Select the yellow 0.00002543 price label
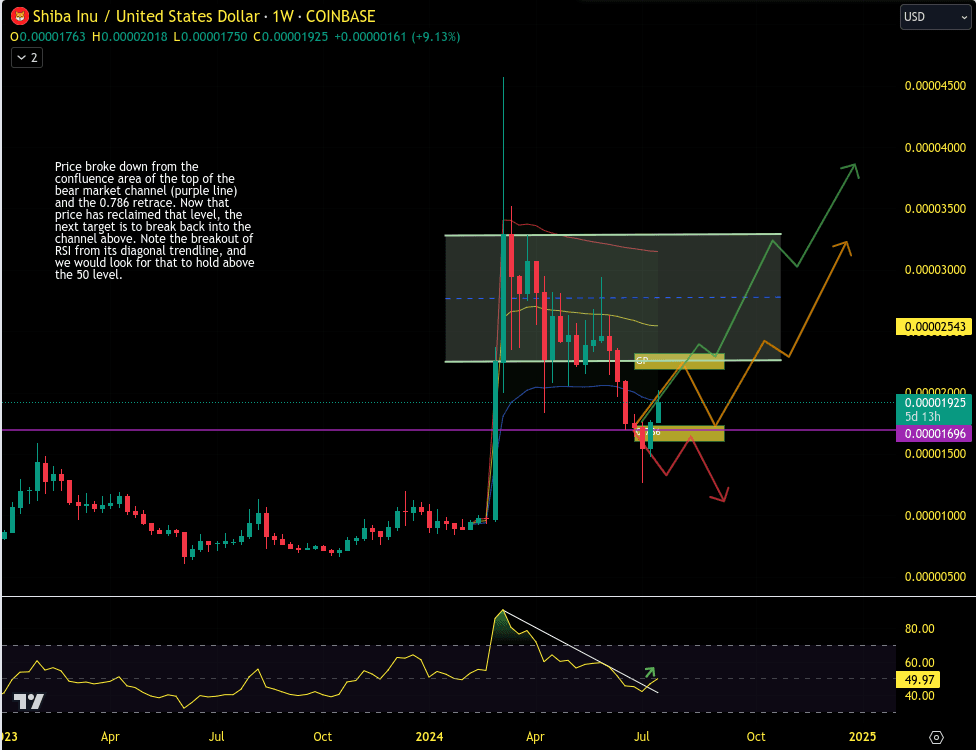This screenshot has width=976, height=750. [x=933, y=327]
